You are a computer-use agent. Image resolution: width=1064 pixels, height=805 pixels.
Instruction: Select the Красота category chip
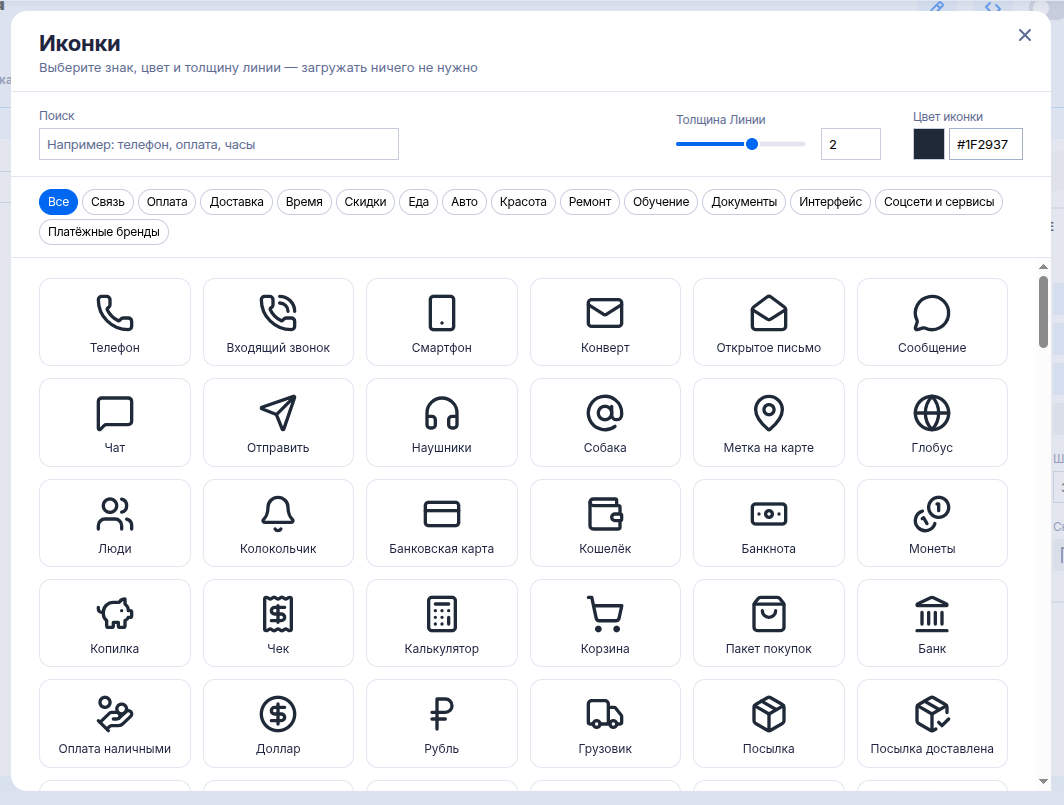tap(523, 202)
